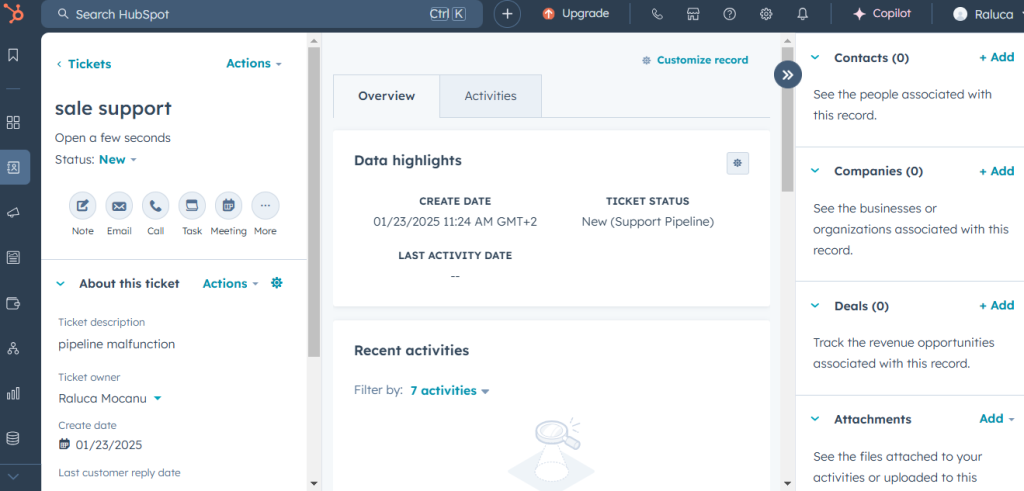
Task: Collapse the About this ticket section
Action: coord(61,284)
